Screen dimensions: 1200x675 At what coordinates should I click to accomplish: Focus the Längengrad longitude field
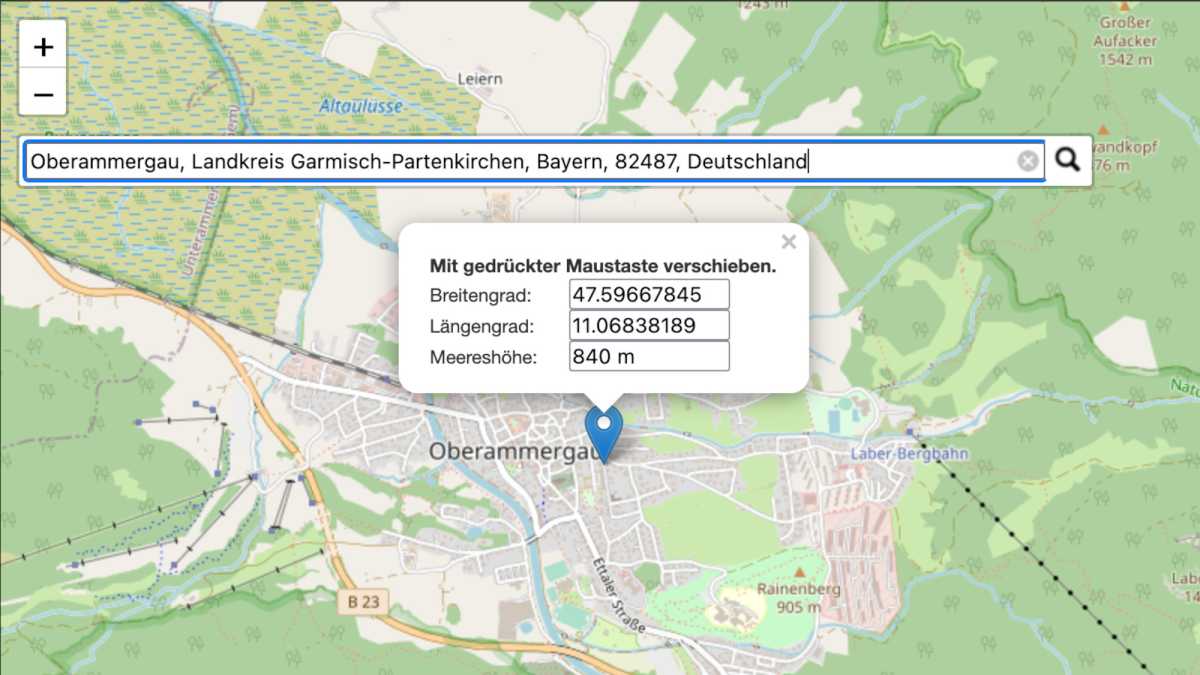tap(648, 326)
